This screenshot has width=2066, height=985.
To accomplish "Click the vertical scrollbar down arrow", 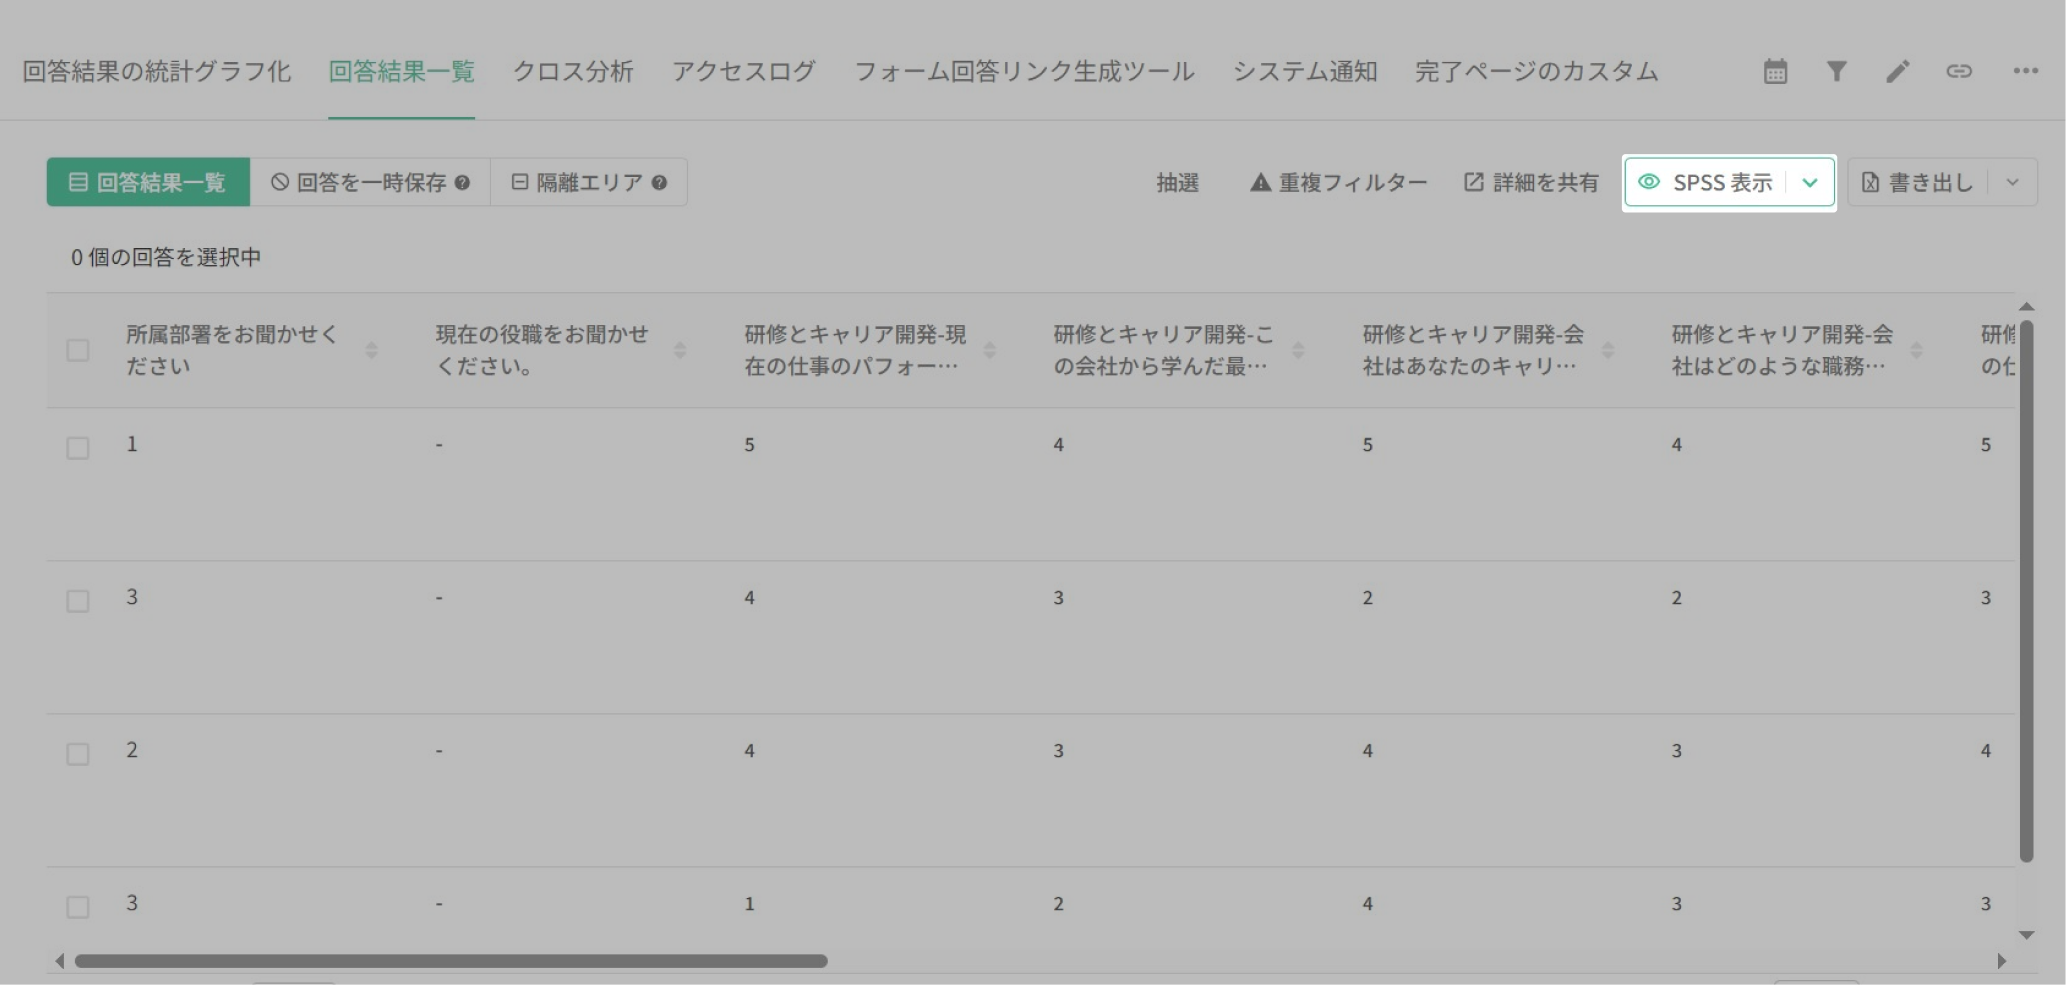I will (x=2027, y=935).
